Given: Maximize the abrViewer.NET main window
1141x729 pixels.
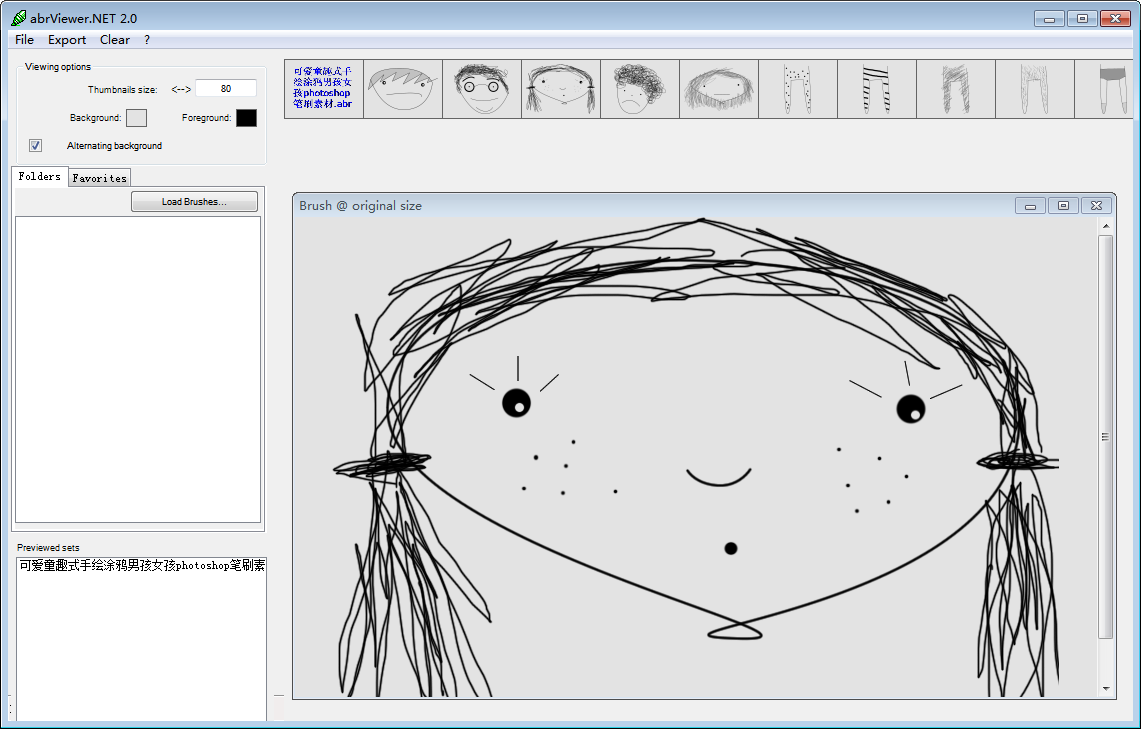Looking at the screenshot, I should [1082, 19].
